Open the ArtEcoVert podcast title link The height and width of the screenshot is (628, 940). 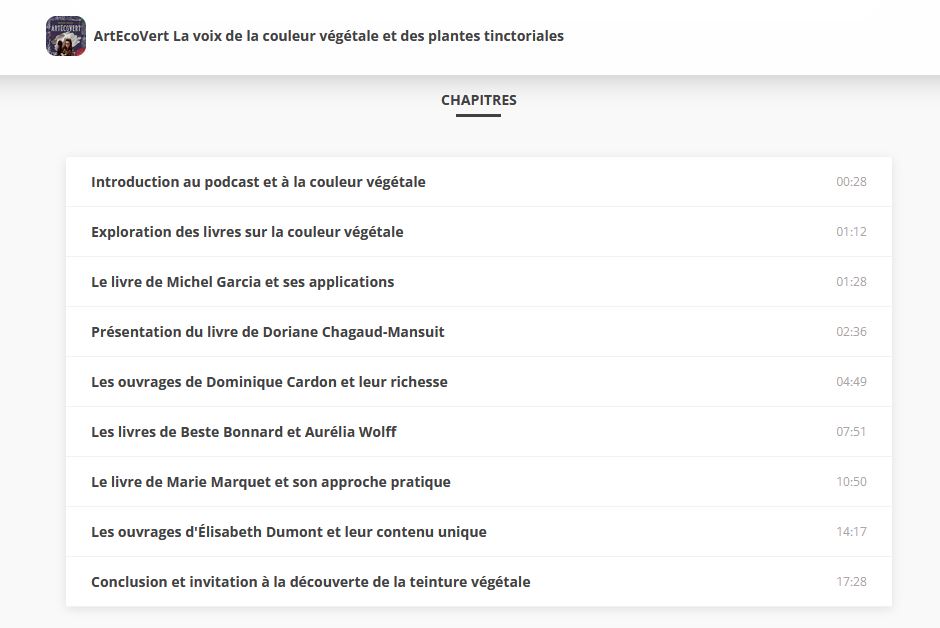[x=329, y=36]
